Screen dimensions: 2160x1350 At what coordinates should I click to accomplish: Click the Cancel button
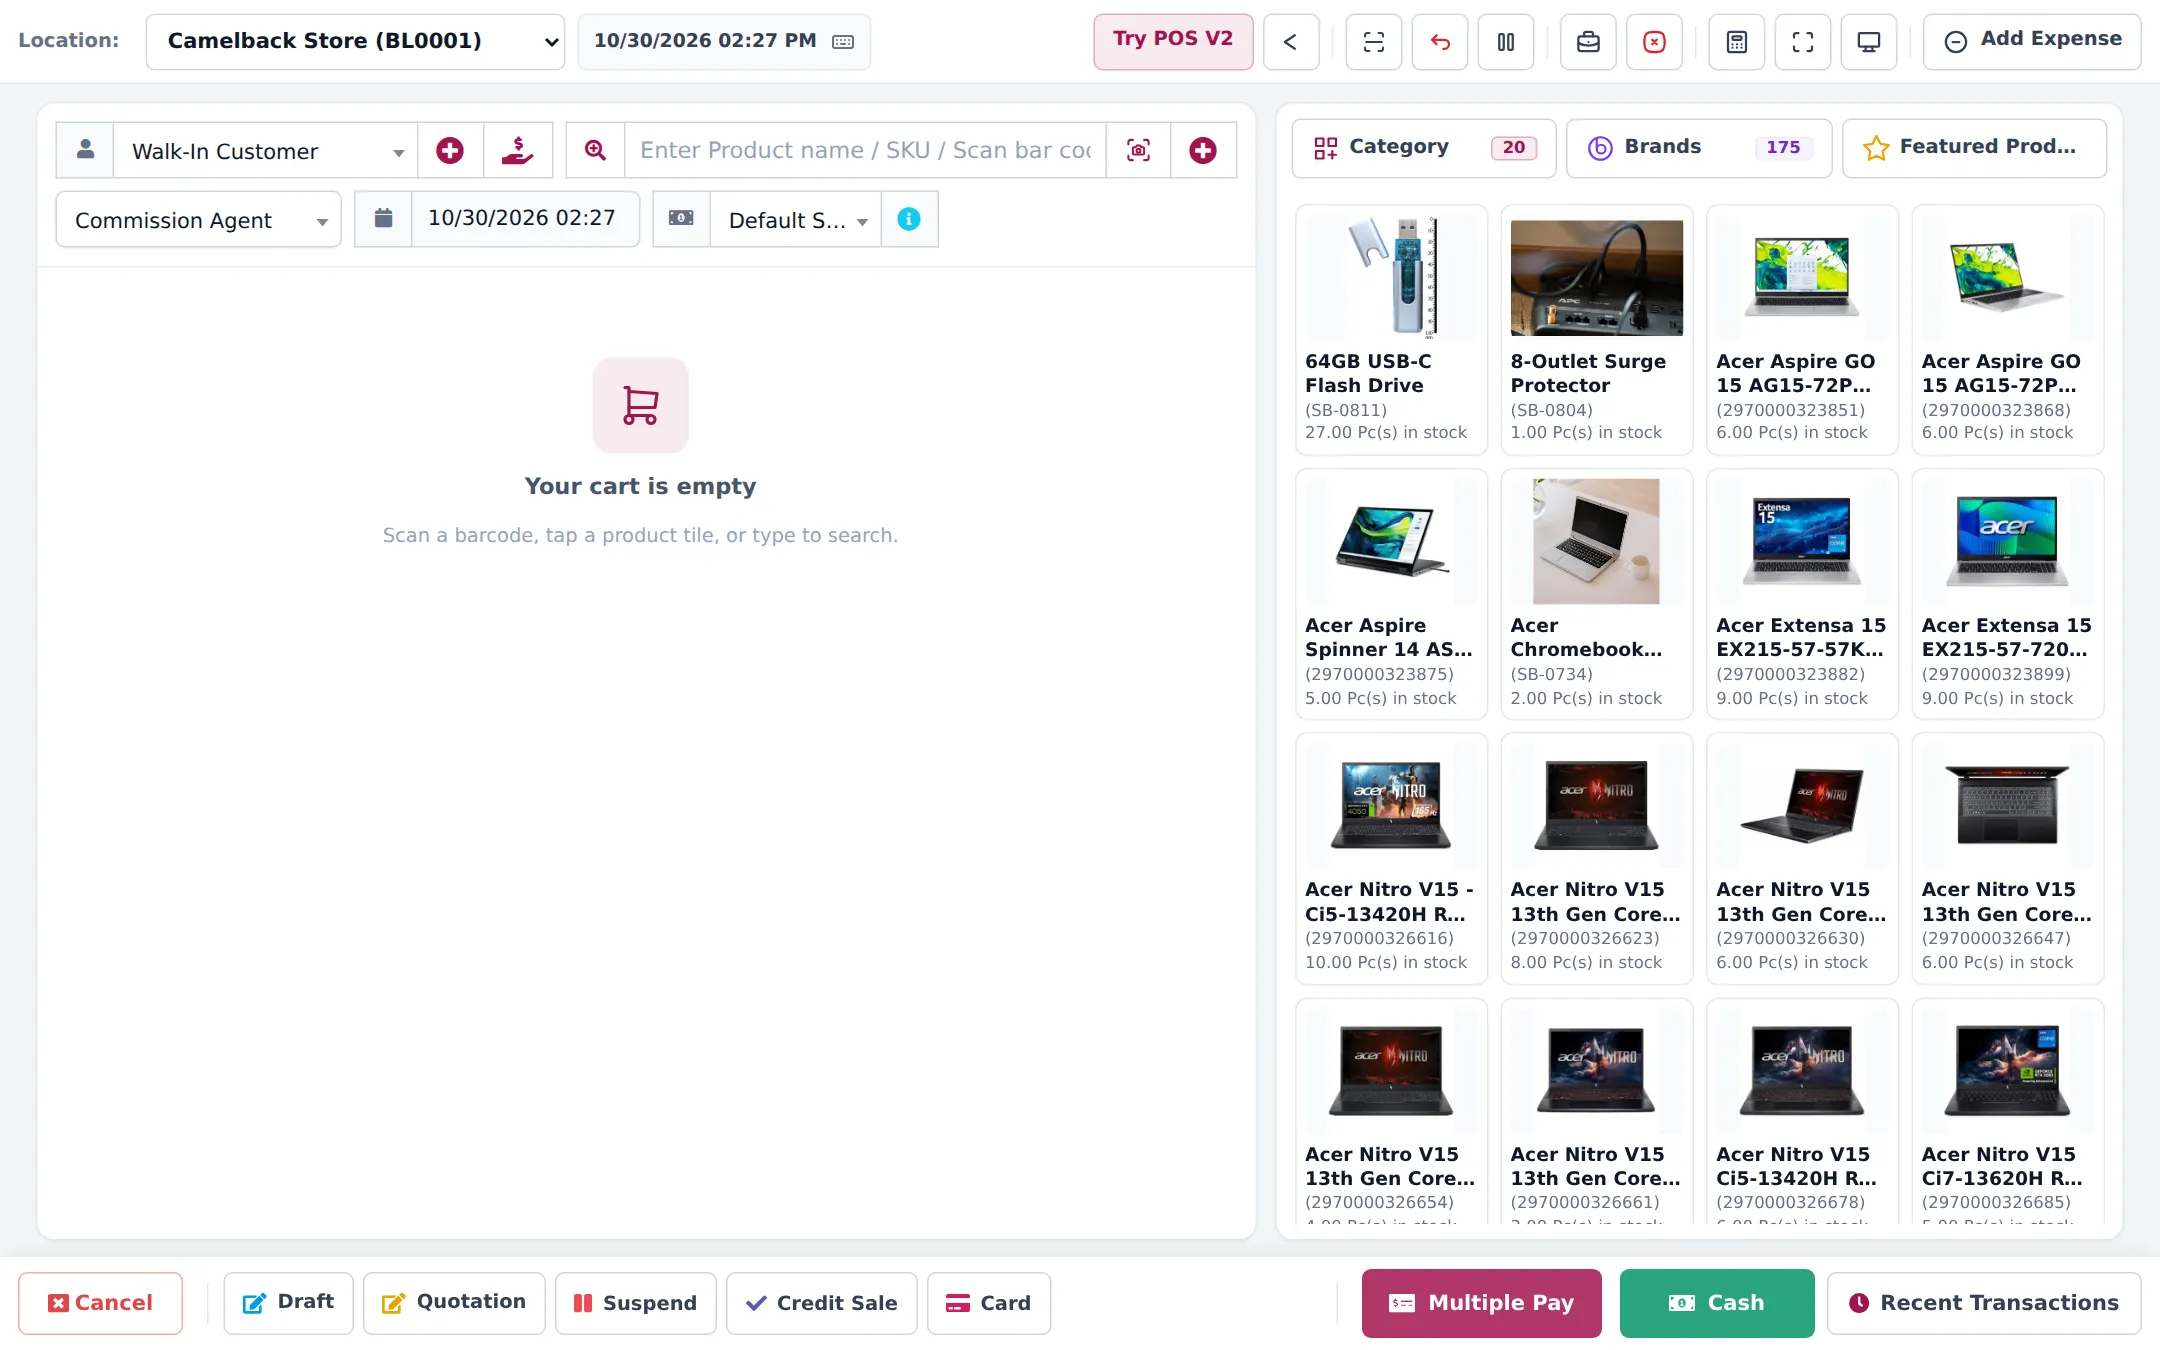pyautogui.click(x=100, y=1303)
